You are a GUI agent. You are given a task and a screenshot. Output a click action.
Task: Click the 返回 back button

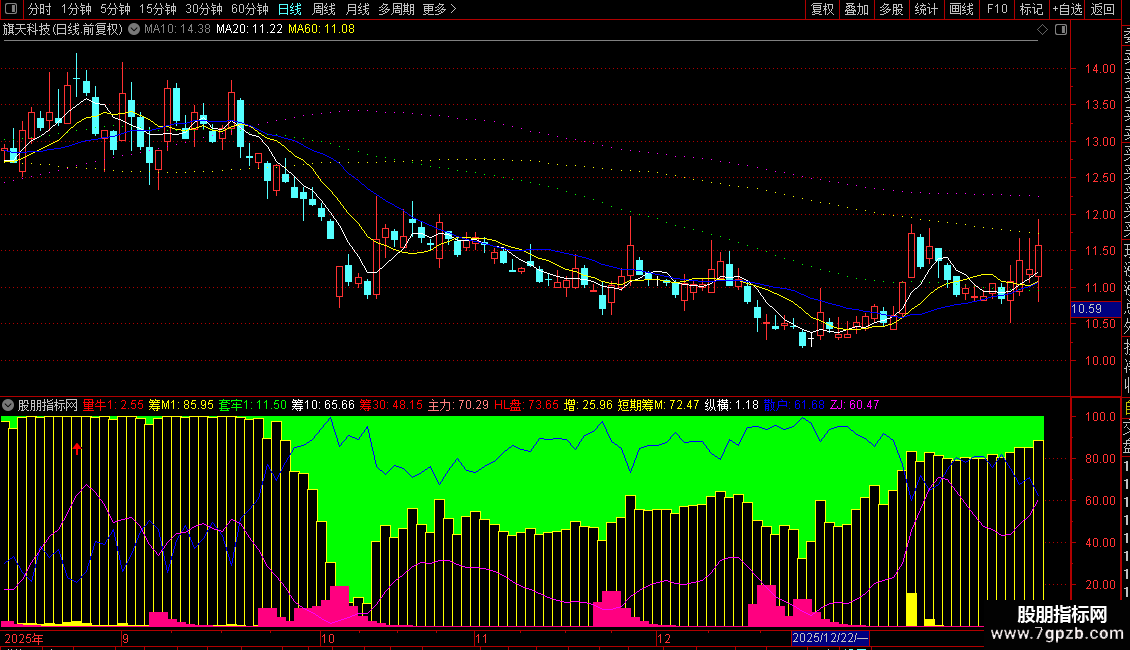point(1103,9)
